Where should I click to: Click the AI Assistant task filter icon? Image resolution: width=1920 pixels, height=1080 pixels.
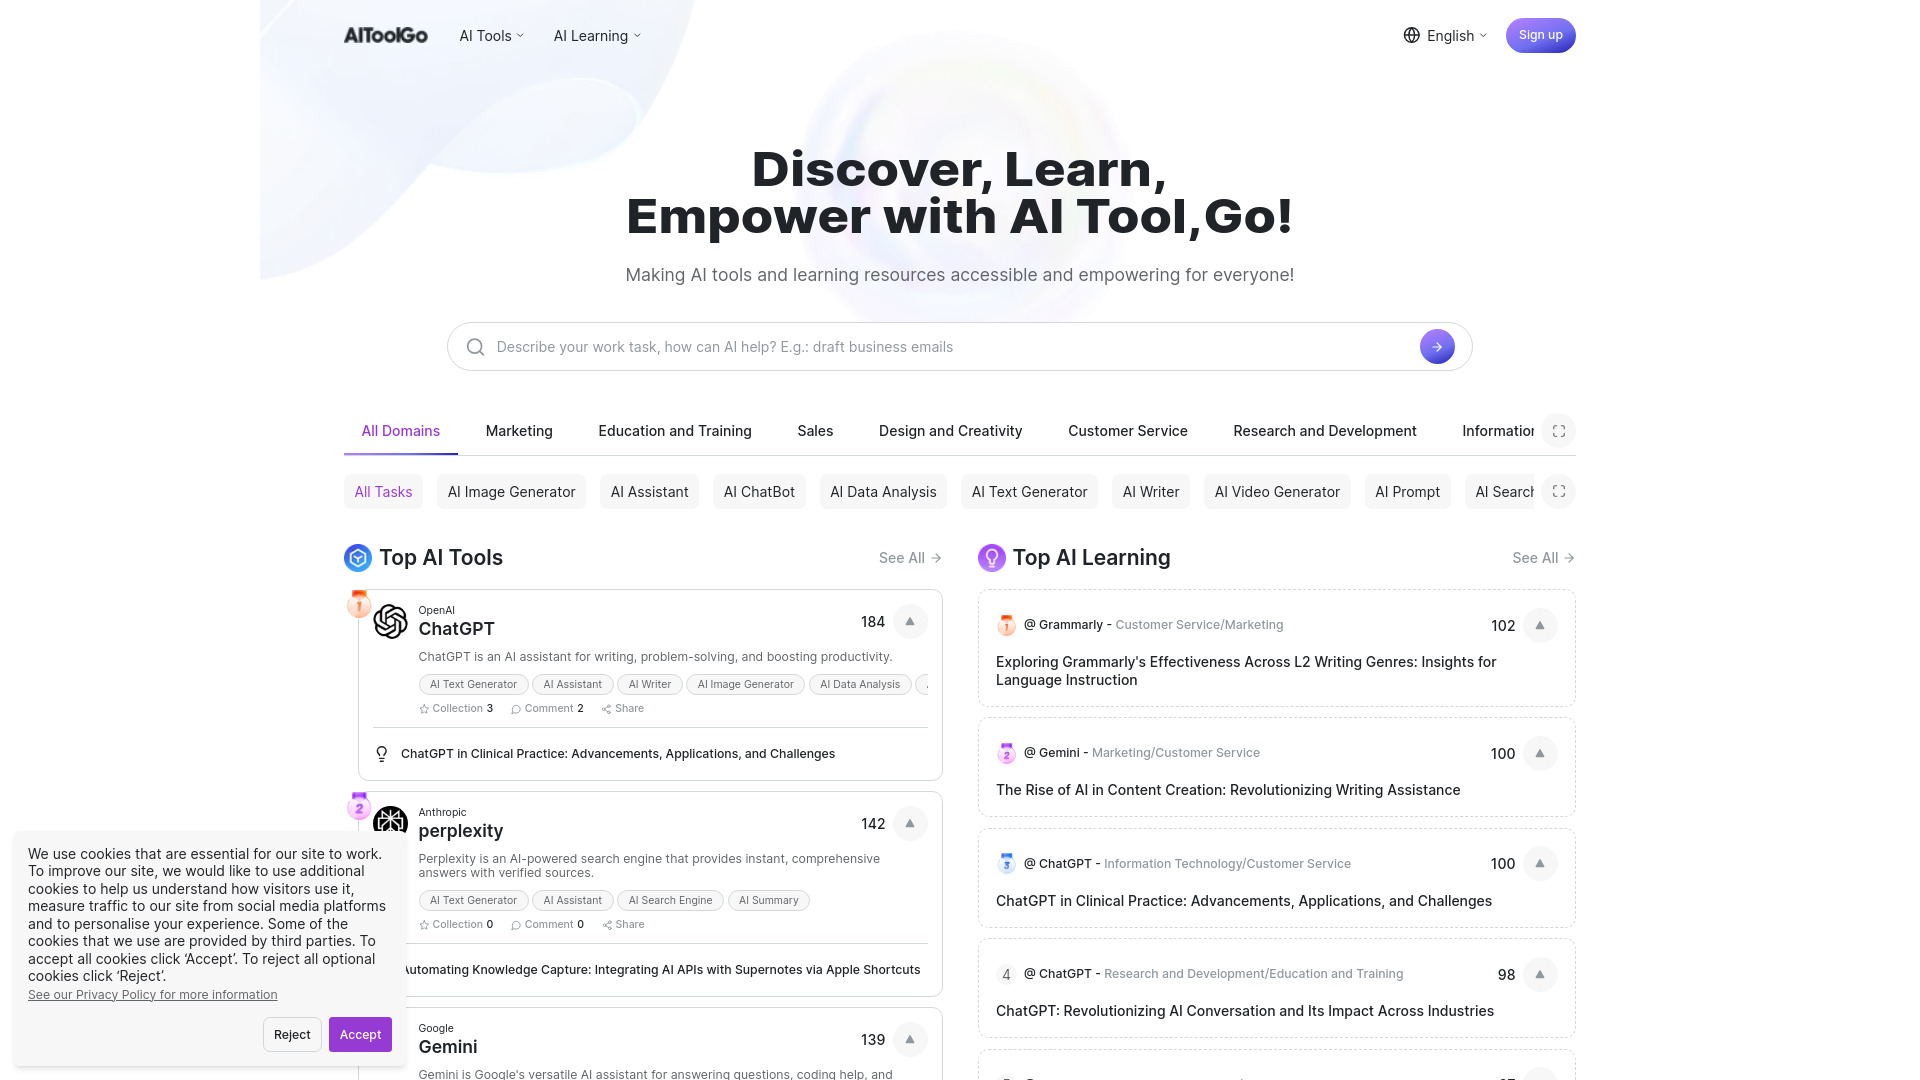pyautogui.click(x=650, y=492)
